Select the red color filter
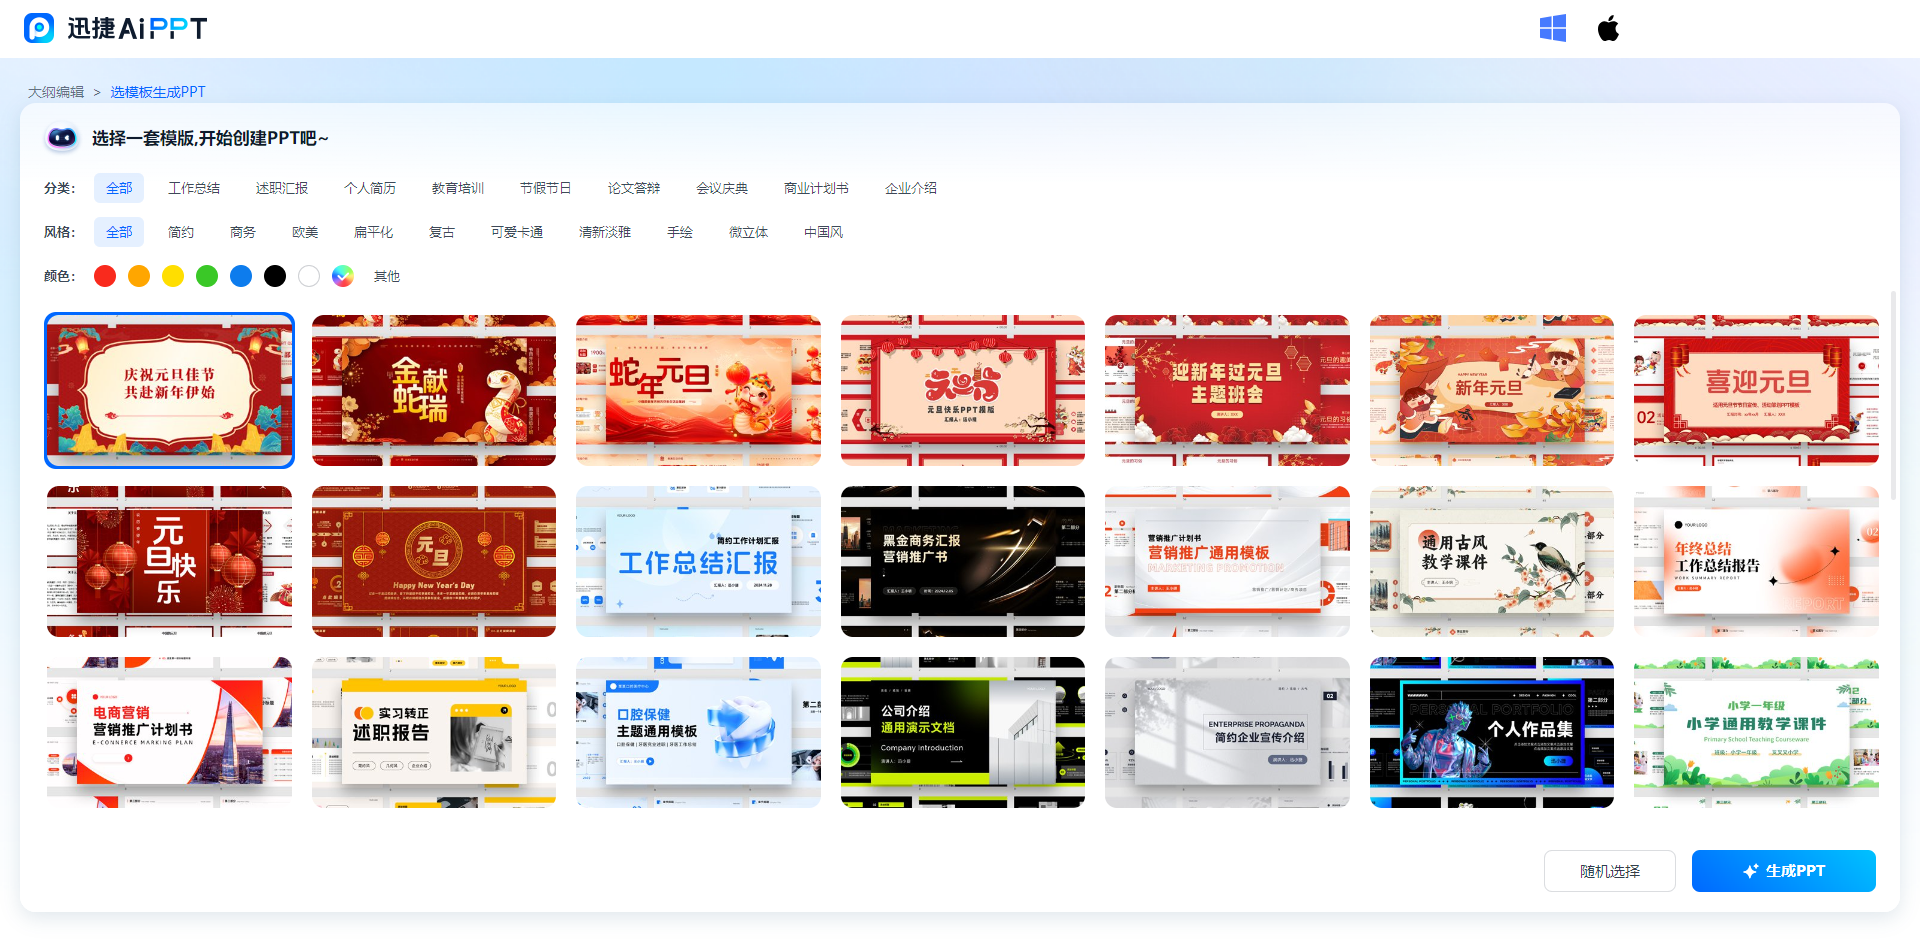The height and width of the screenshot is (940, 1920). click(105, 276)
